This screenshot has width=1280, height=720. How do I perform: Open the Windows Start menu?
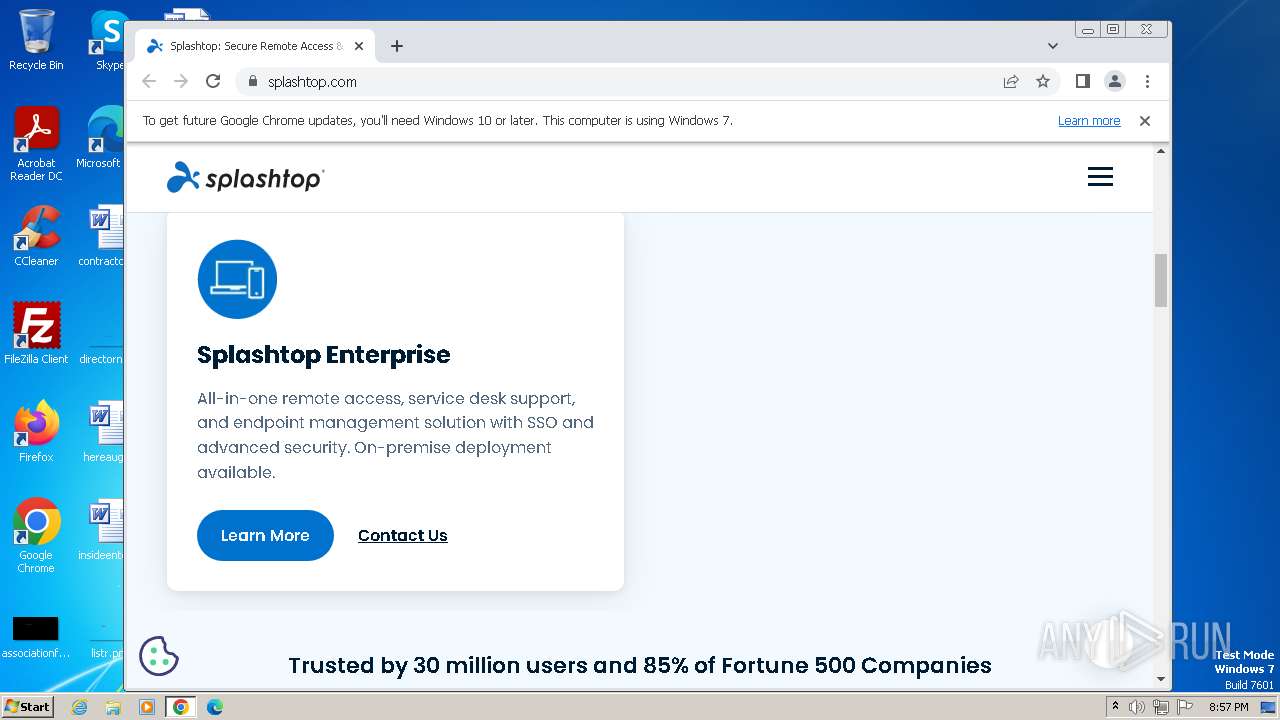point(28,707)
